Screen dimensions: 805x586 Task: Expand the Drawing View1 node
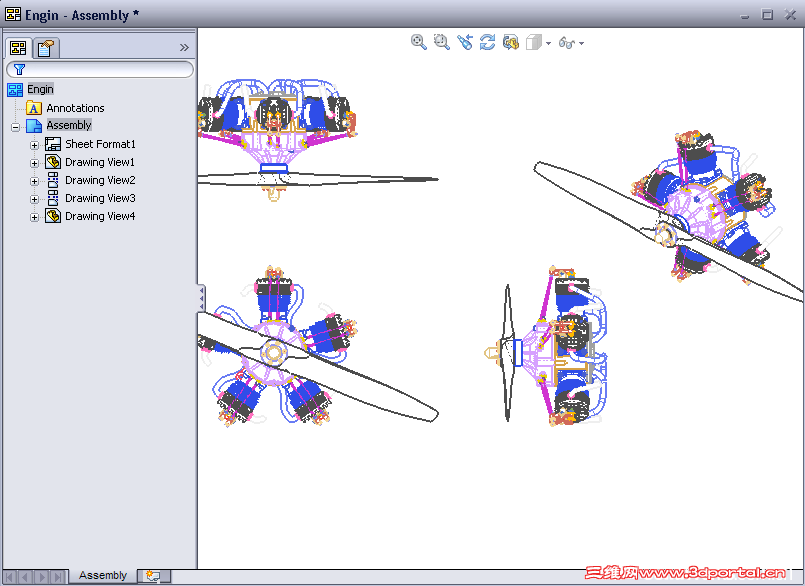(x=34, y=163)
